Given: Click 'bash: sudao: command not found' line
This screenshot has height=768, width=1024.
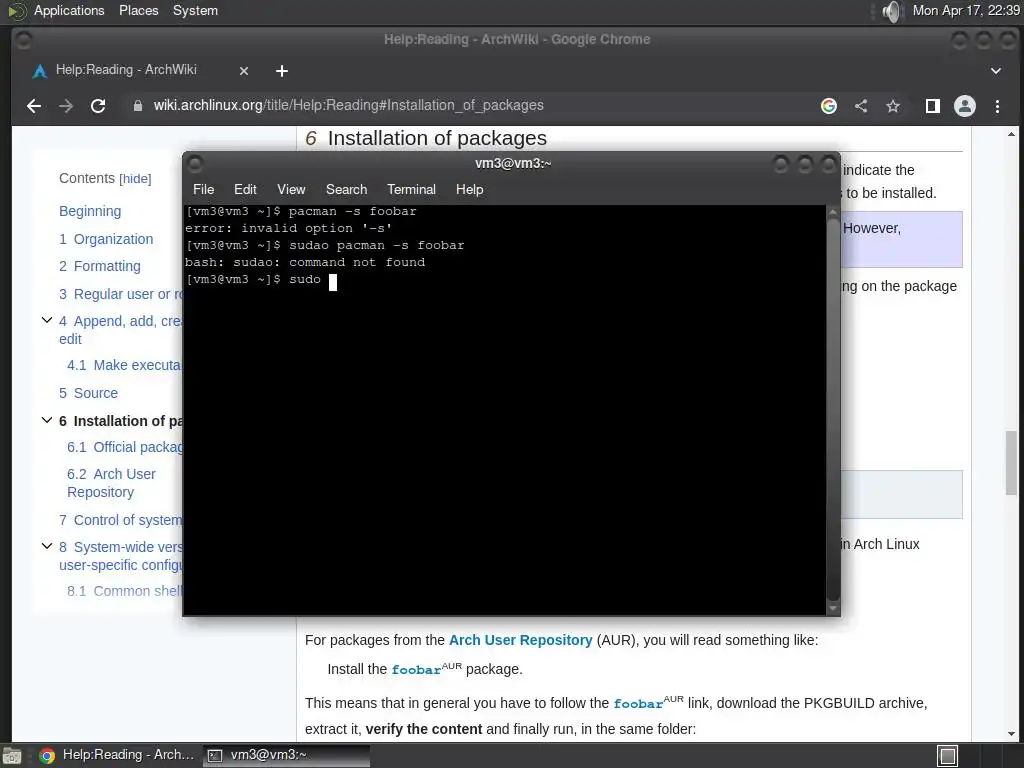Looking at the screenshot, I should (x=305, y=263).
